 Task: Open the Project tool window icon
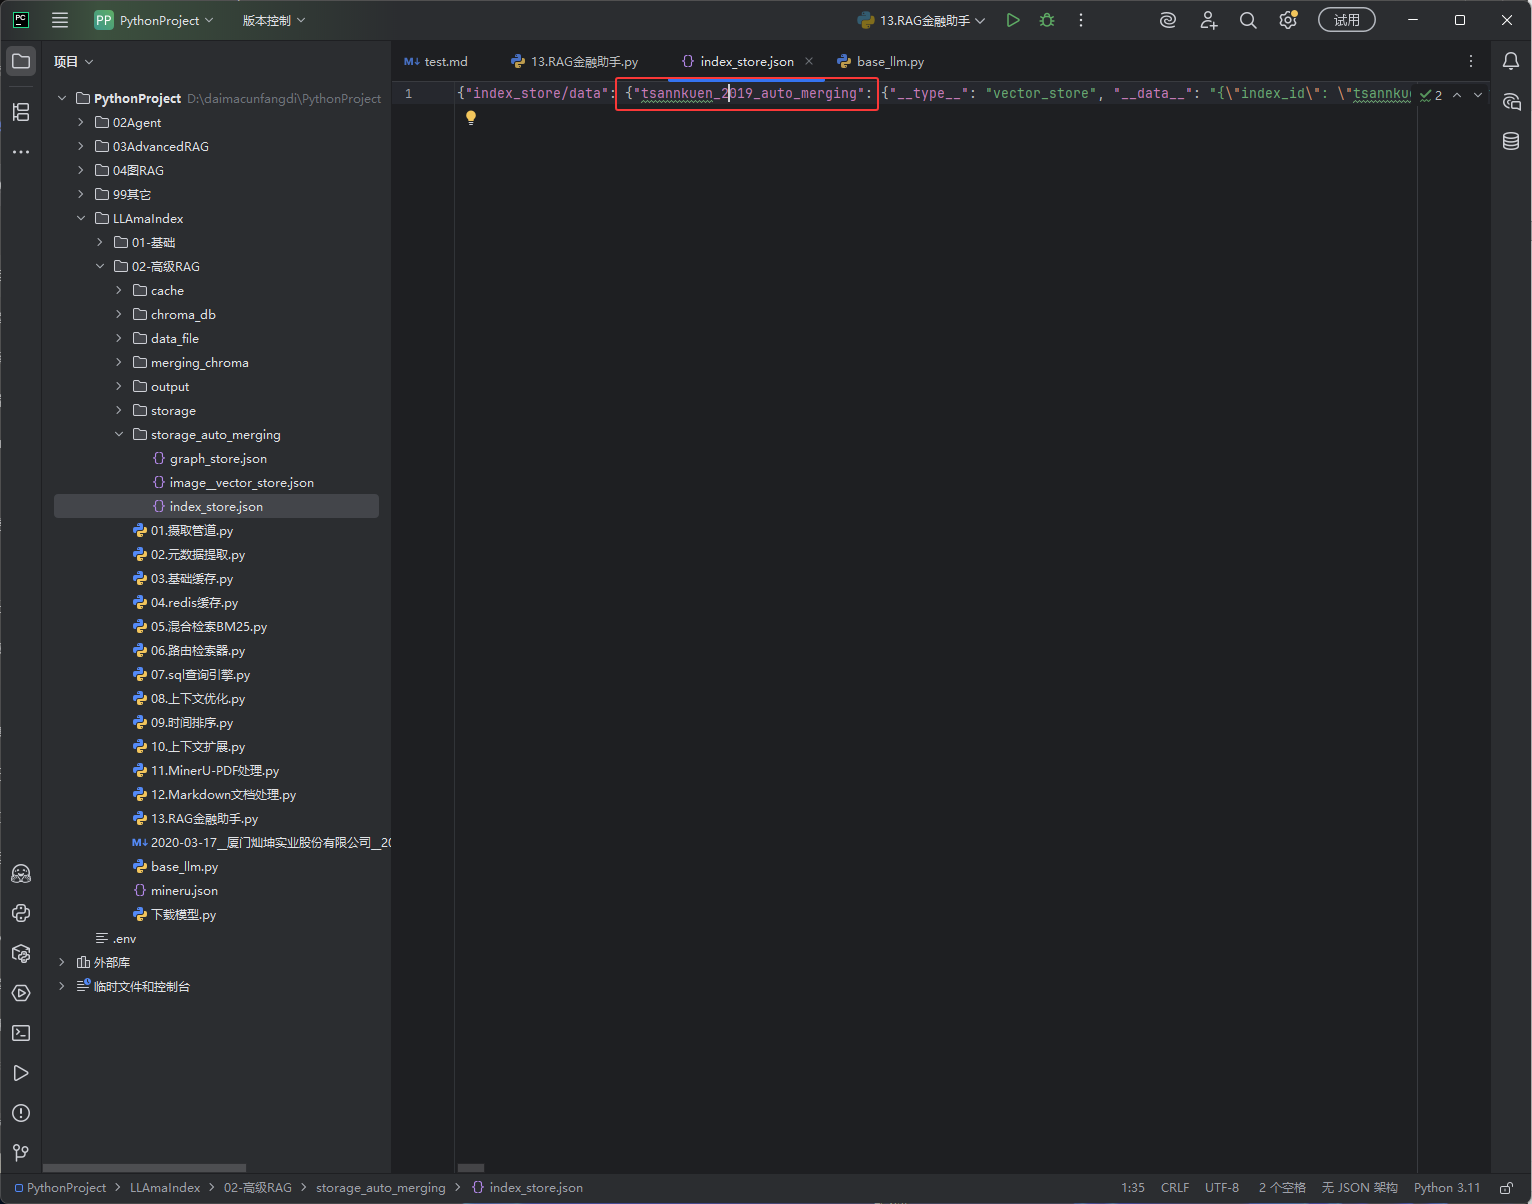pos(21,62)
